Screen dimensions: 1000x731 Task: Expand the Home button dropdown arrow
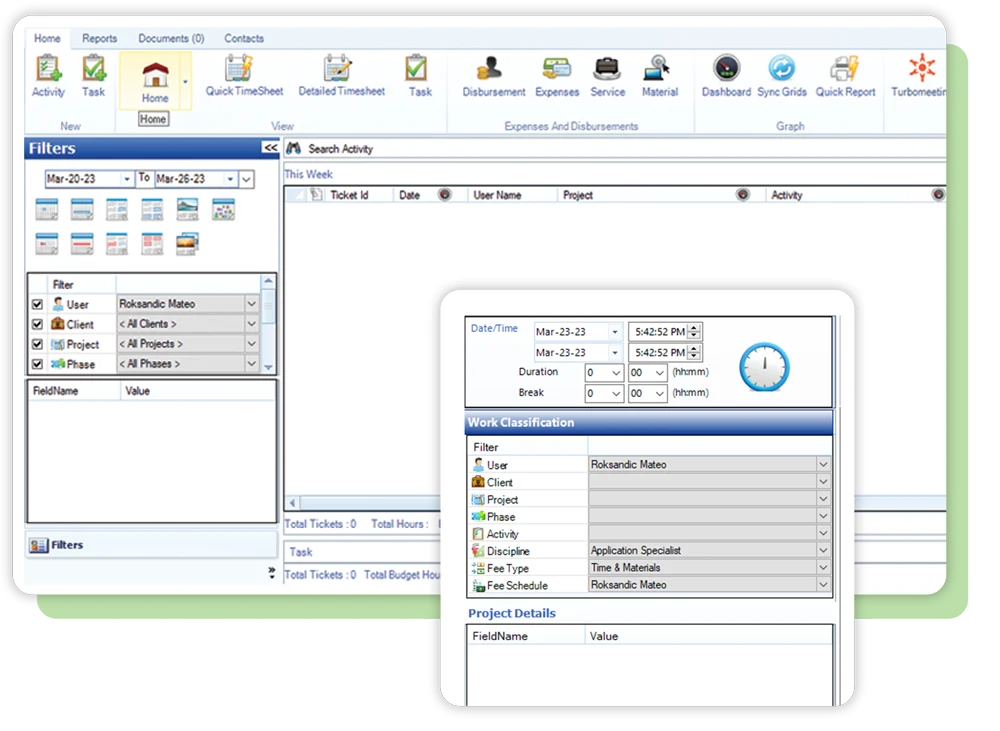coord(186,82)
